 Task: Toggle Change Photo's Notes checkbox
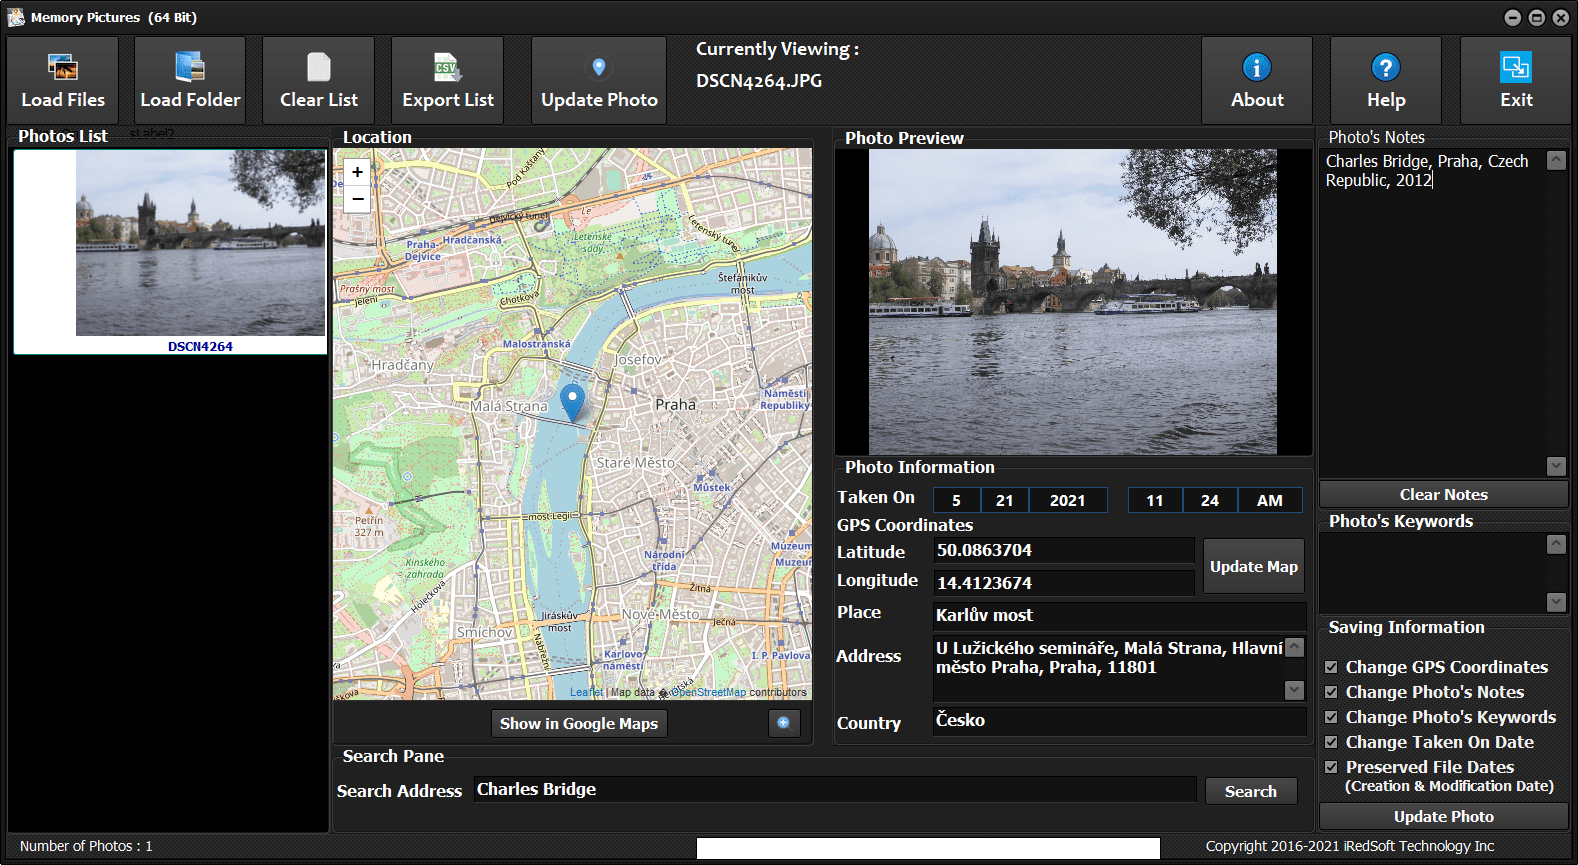point(1331,692)
